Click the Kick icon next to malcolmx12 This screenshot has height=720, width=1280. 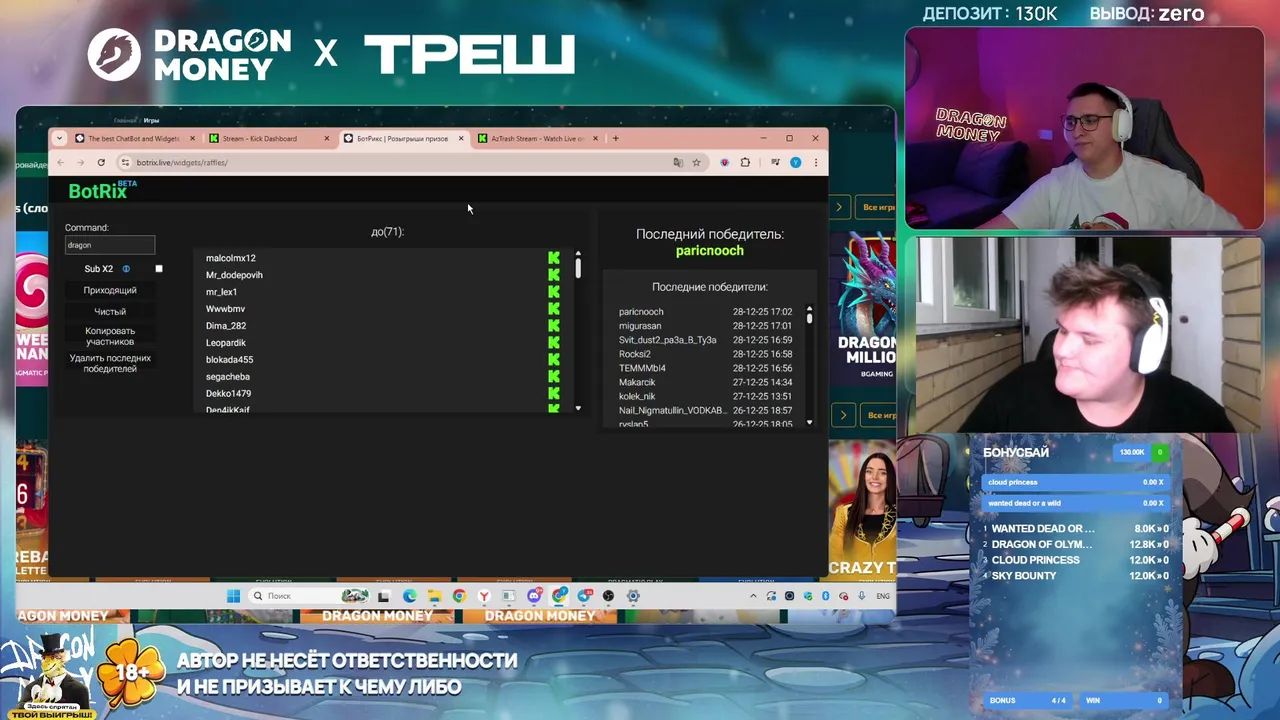click(x=554, y=258)
